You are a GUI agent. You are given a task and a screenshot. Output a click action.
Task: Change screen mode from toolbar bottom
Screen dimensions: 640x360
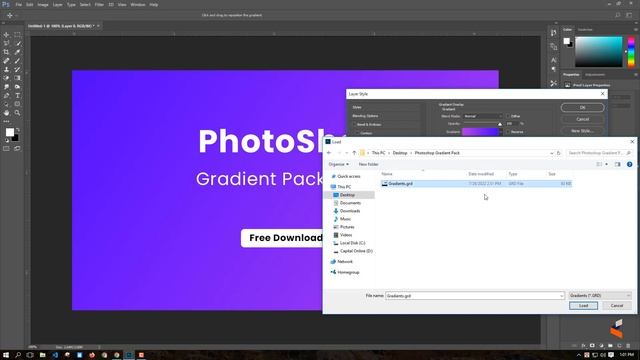pyautogui.click(x=17, y=149)
